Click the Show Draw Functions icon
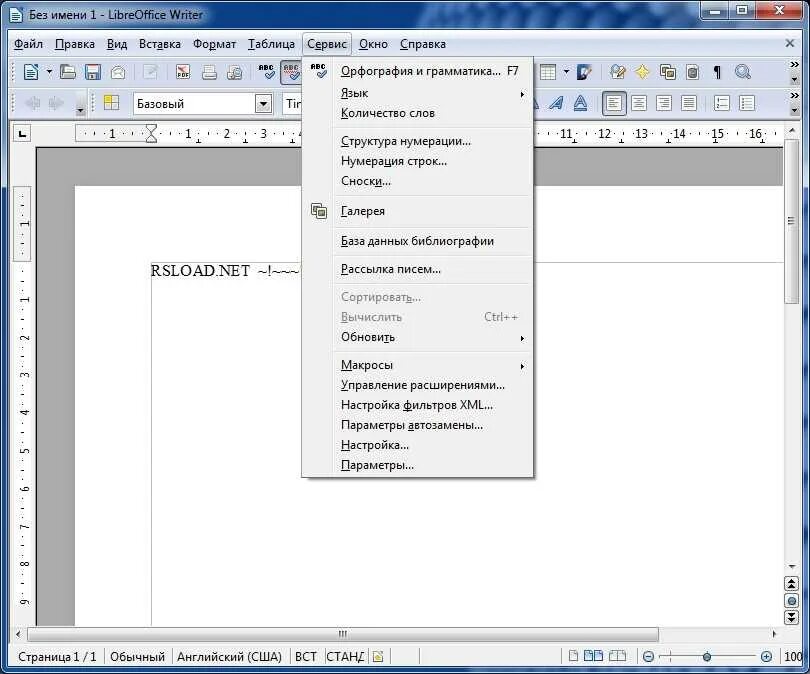Screen dimensions: 810x674 tap(584, 72)
